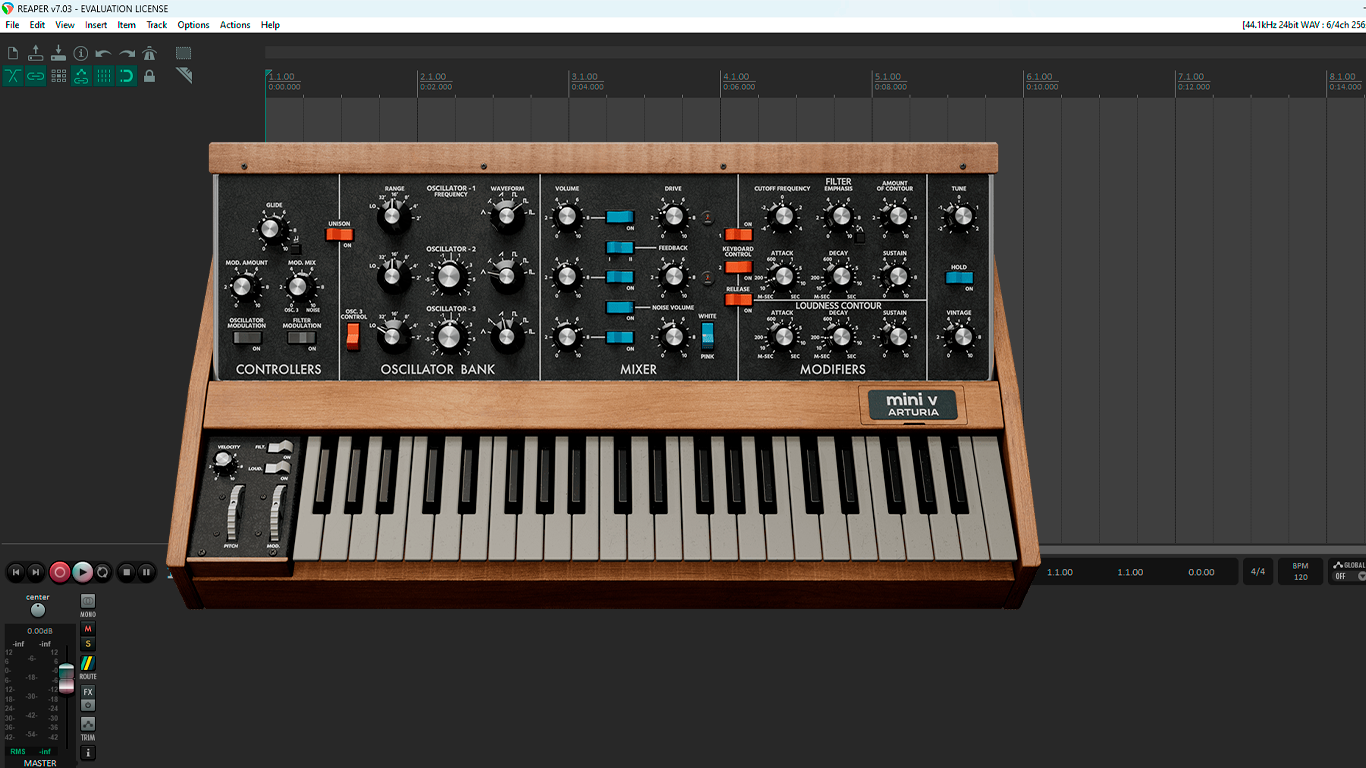Toggle master FX bypass power icon
Screen dimensions: 1366x768
click(x=88, y=705)
